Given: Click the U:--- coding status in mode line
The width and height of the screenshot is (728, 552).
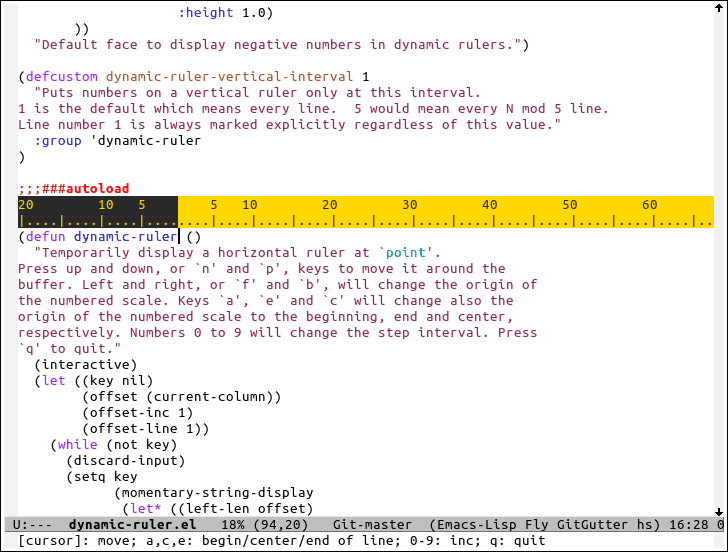Looking at the screenshot, I should click(32, 525).
